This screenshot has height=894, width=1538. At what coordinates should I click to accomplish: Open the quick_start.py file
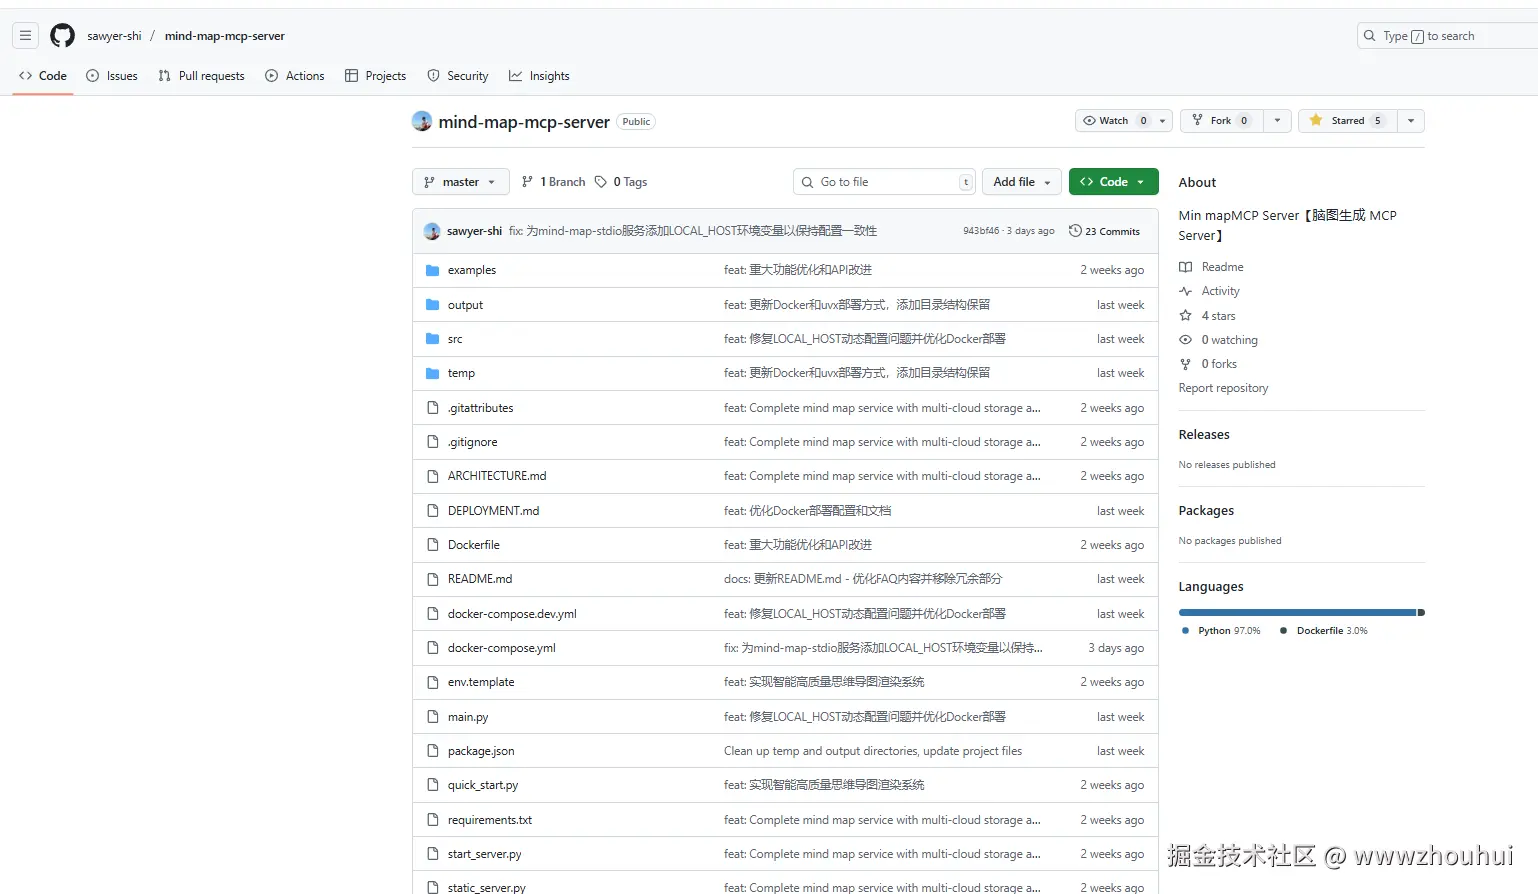[483, 785]
